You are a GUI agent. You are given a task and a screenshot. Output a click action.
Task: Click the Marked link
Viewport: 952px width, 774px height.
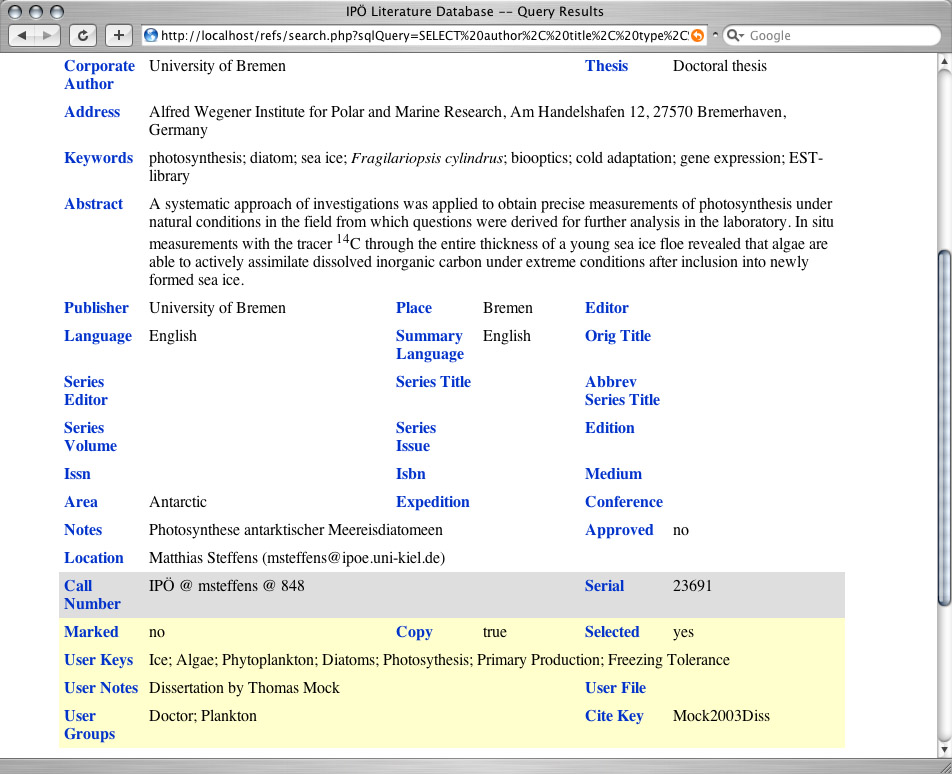[91, 633]
